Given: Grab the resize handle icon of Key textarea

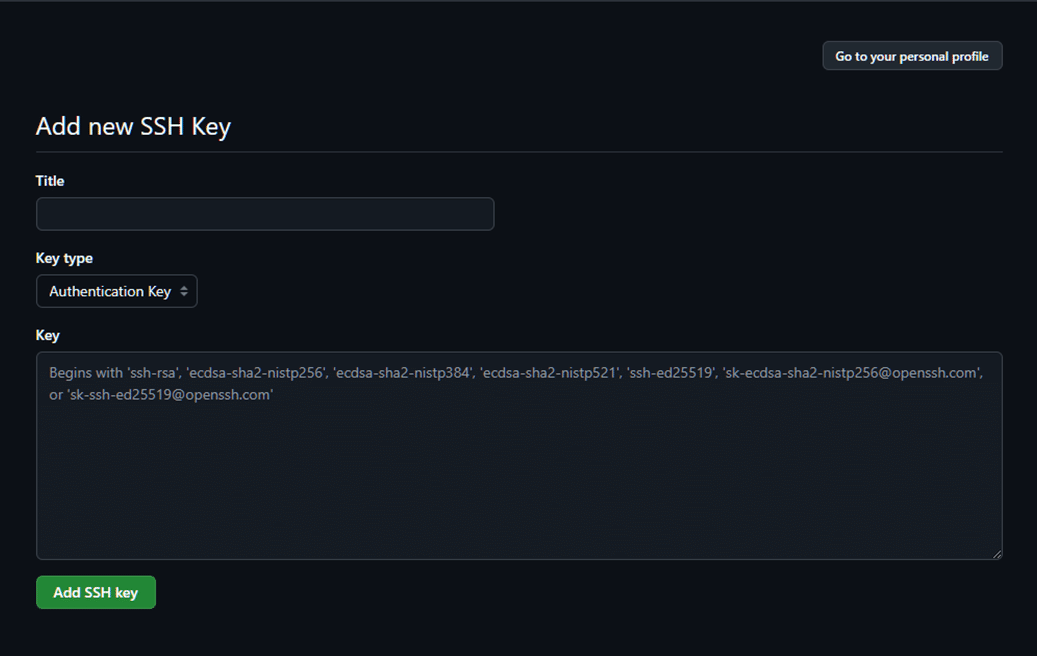Looking at the screenshot, I should click(997, 554).
